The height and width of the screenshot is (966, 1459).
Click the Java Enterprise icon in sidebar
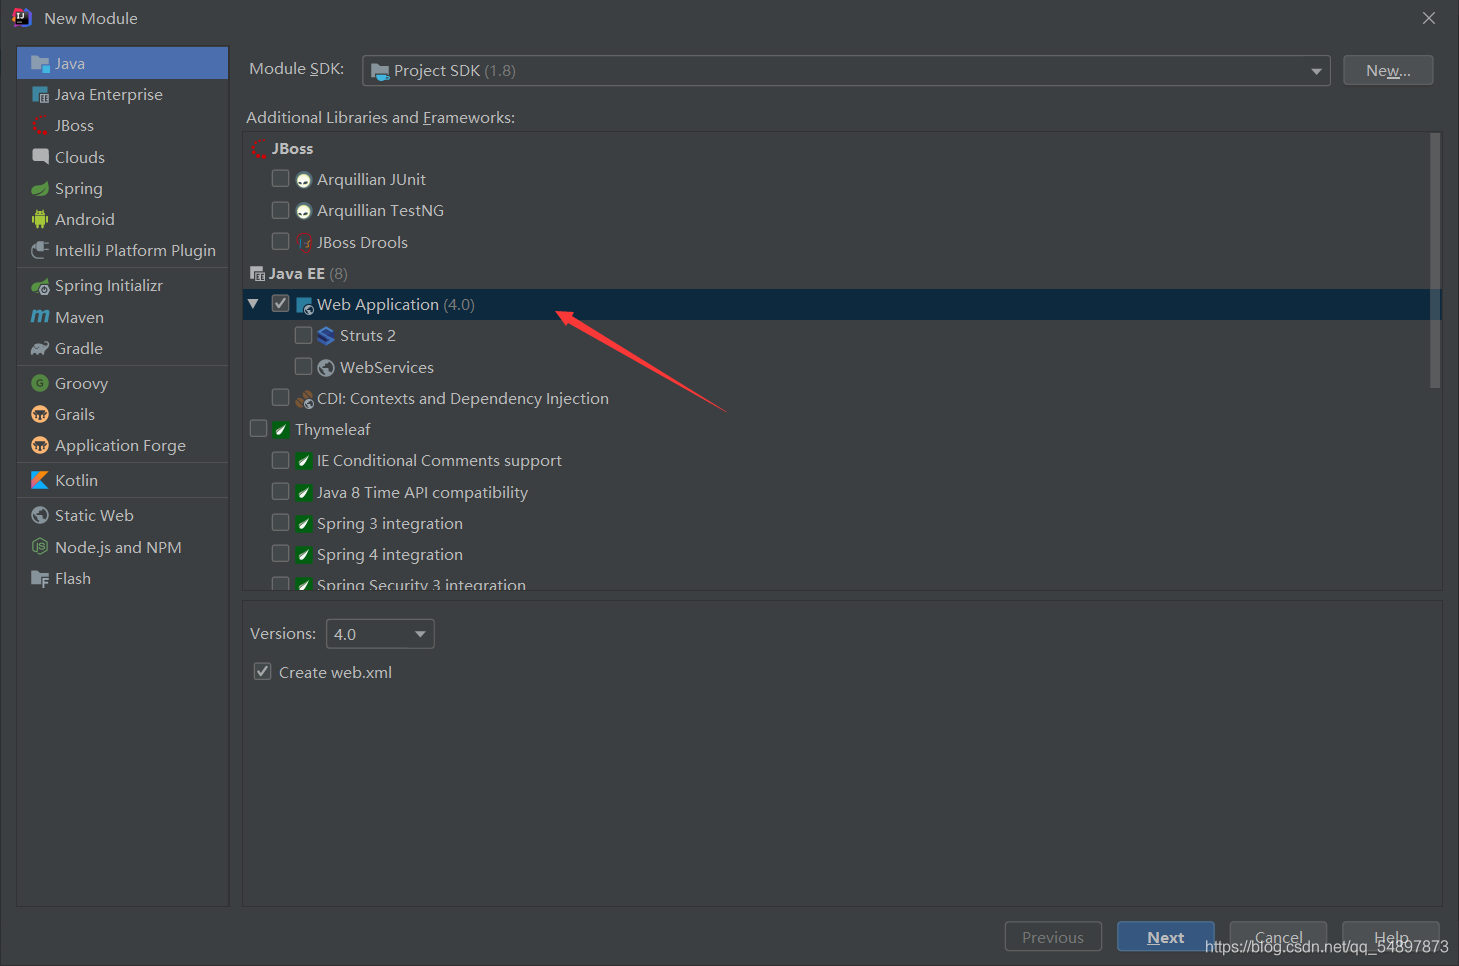pos(40,94)
